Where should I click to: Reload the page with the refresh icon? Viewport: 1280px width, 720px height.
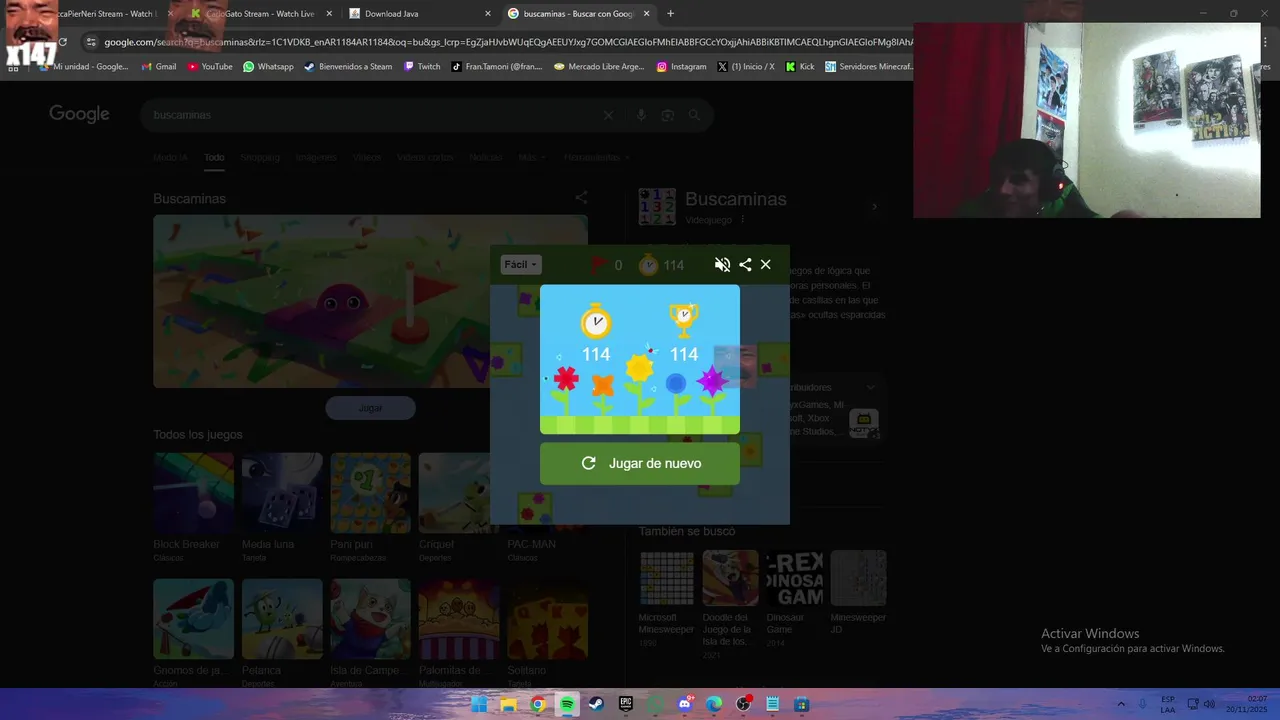click(x=62, y=42)
